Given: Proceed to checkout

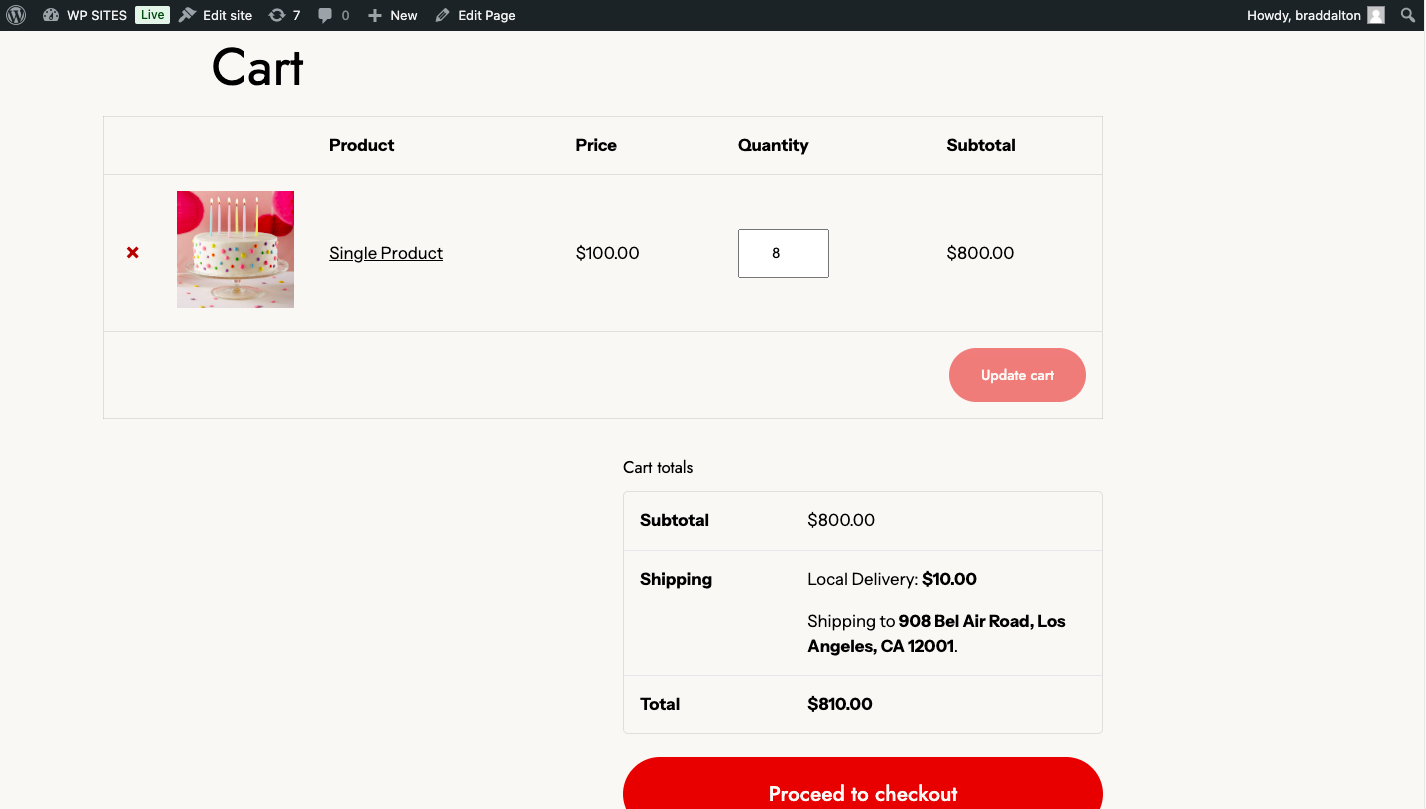Looking at the screenshot, I should (862, 790).
